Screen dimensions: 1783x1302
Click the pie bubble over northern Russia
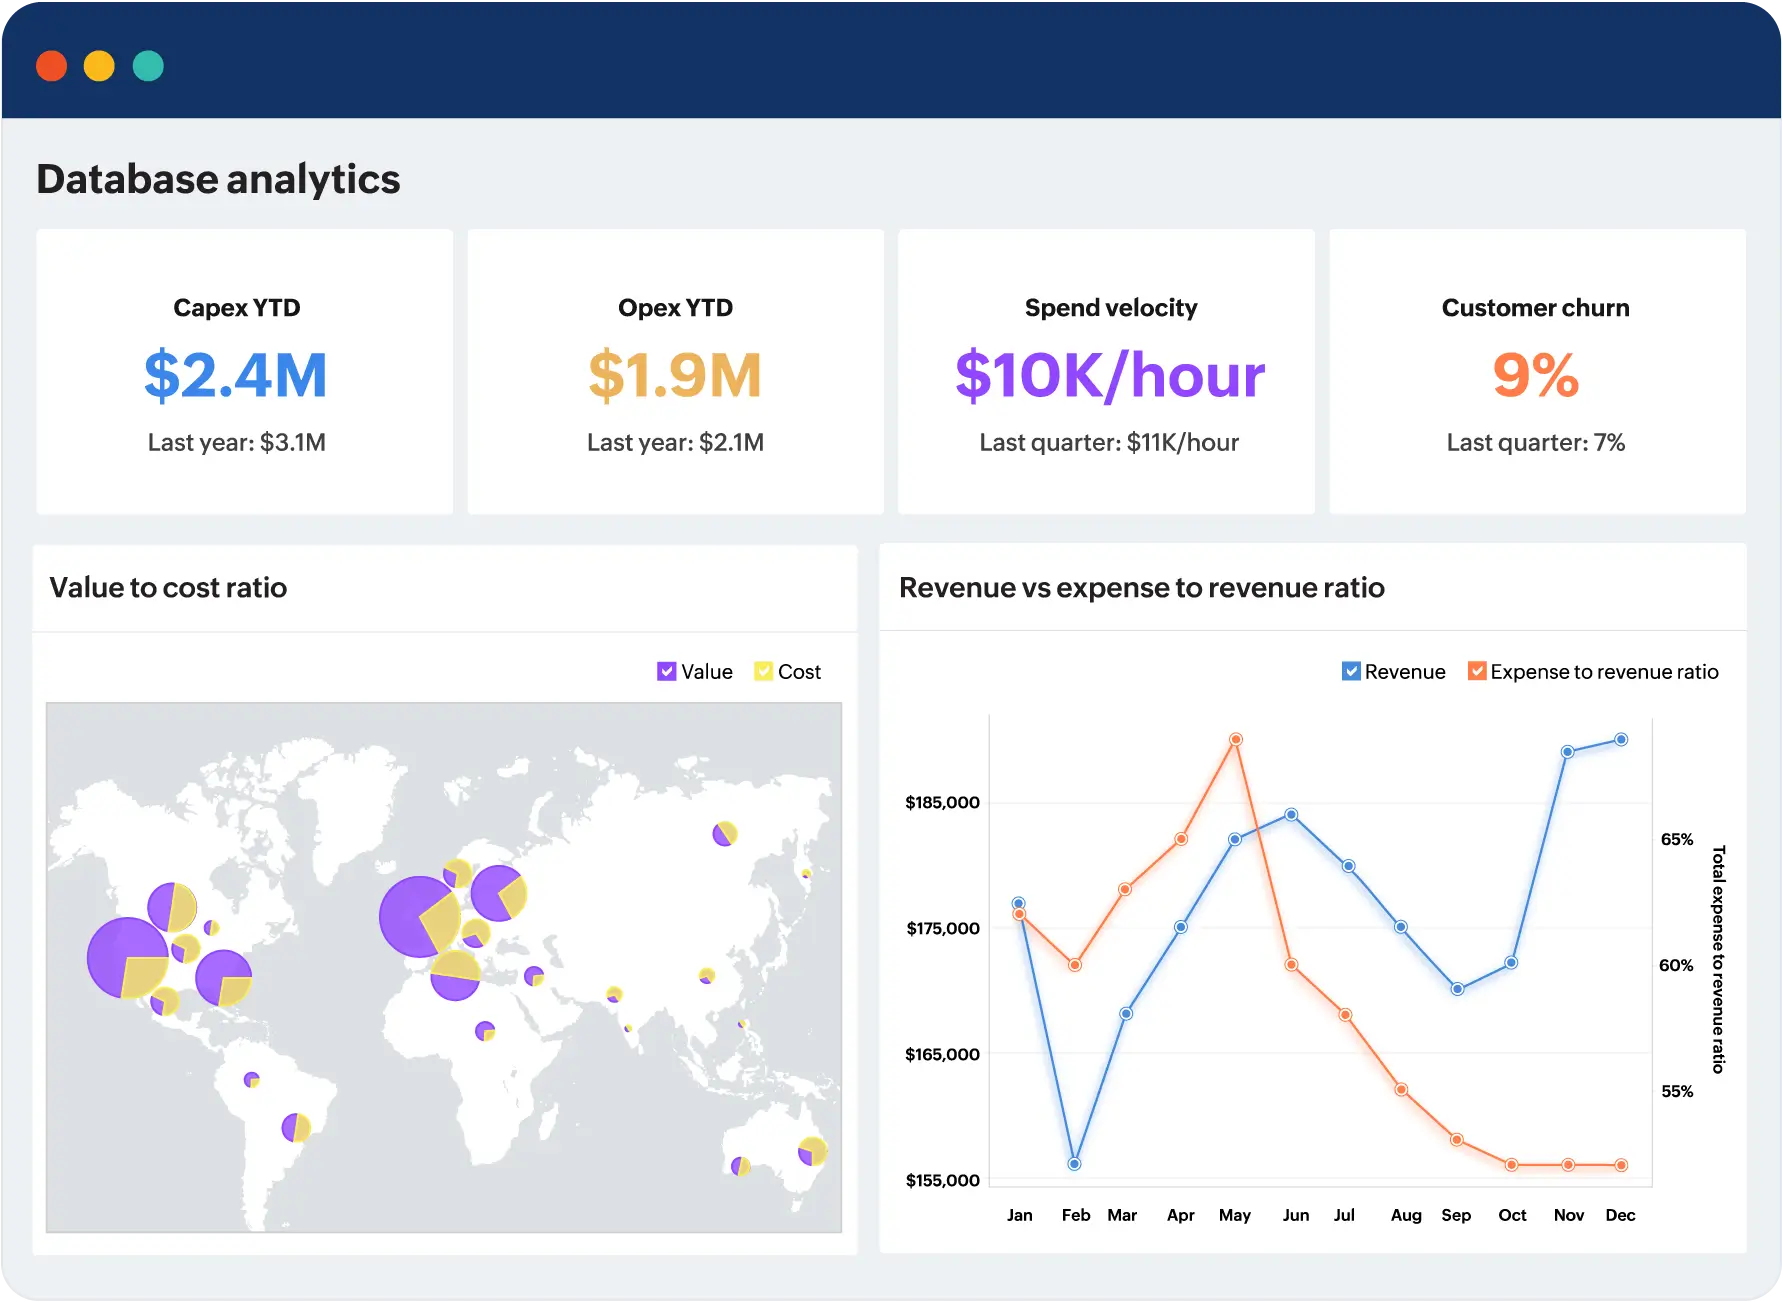point(724,833)
